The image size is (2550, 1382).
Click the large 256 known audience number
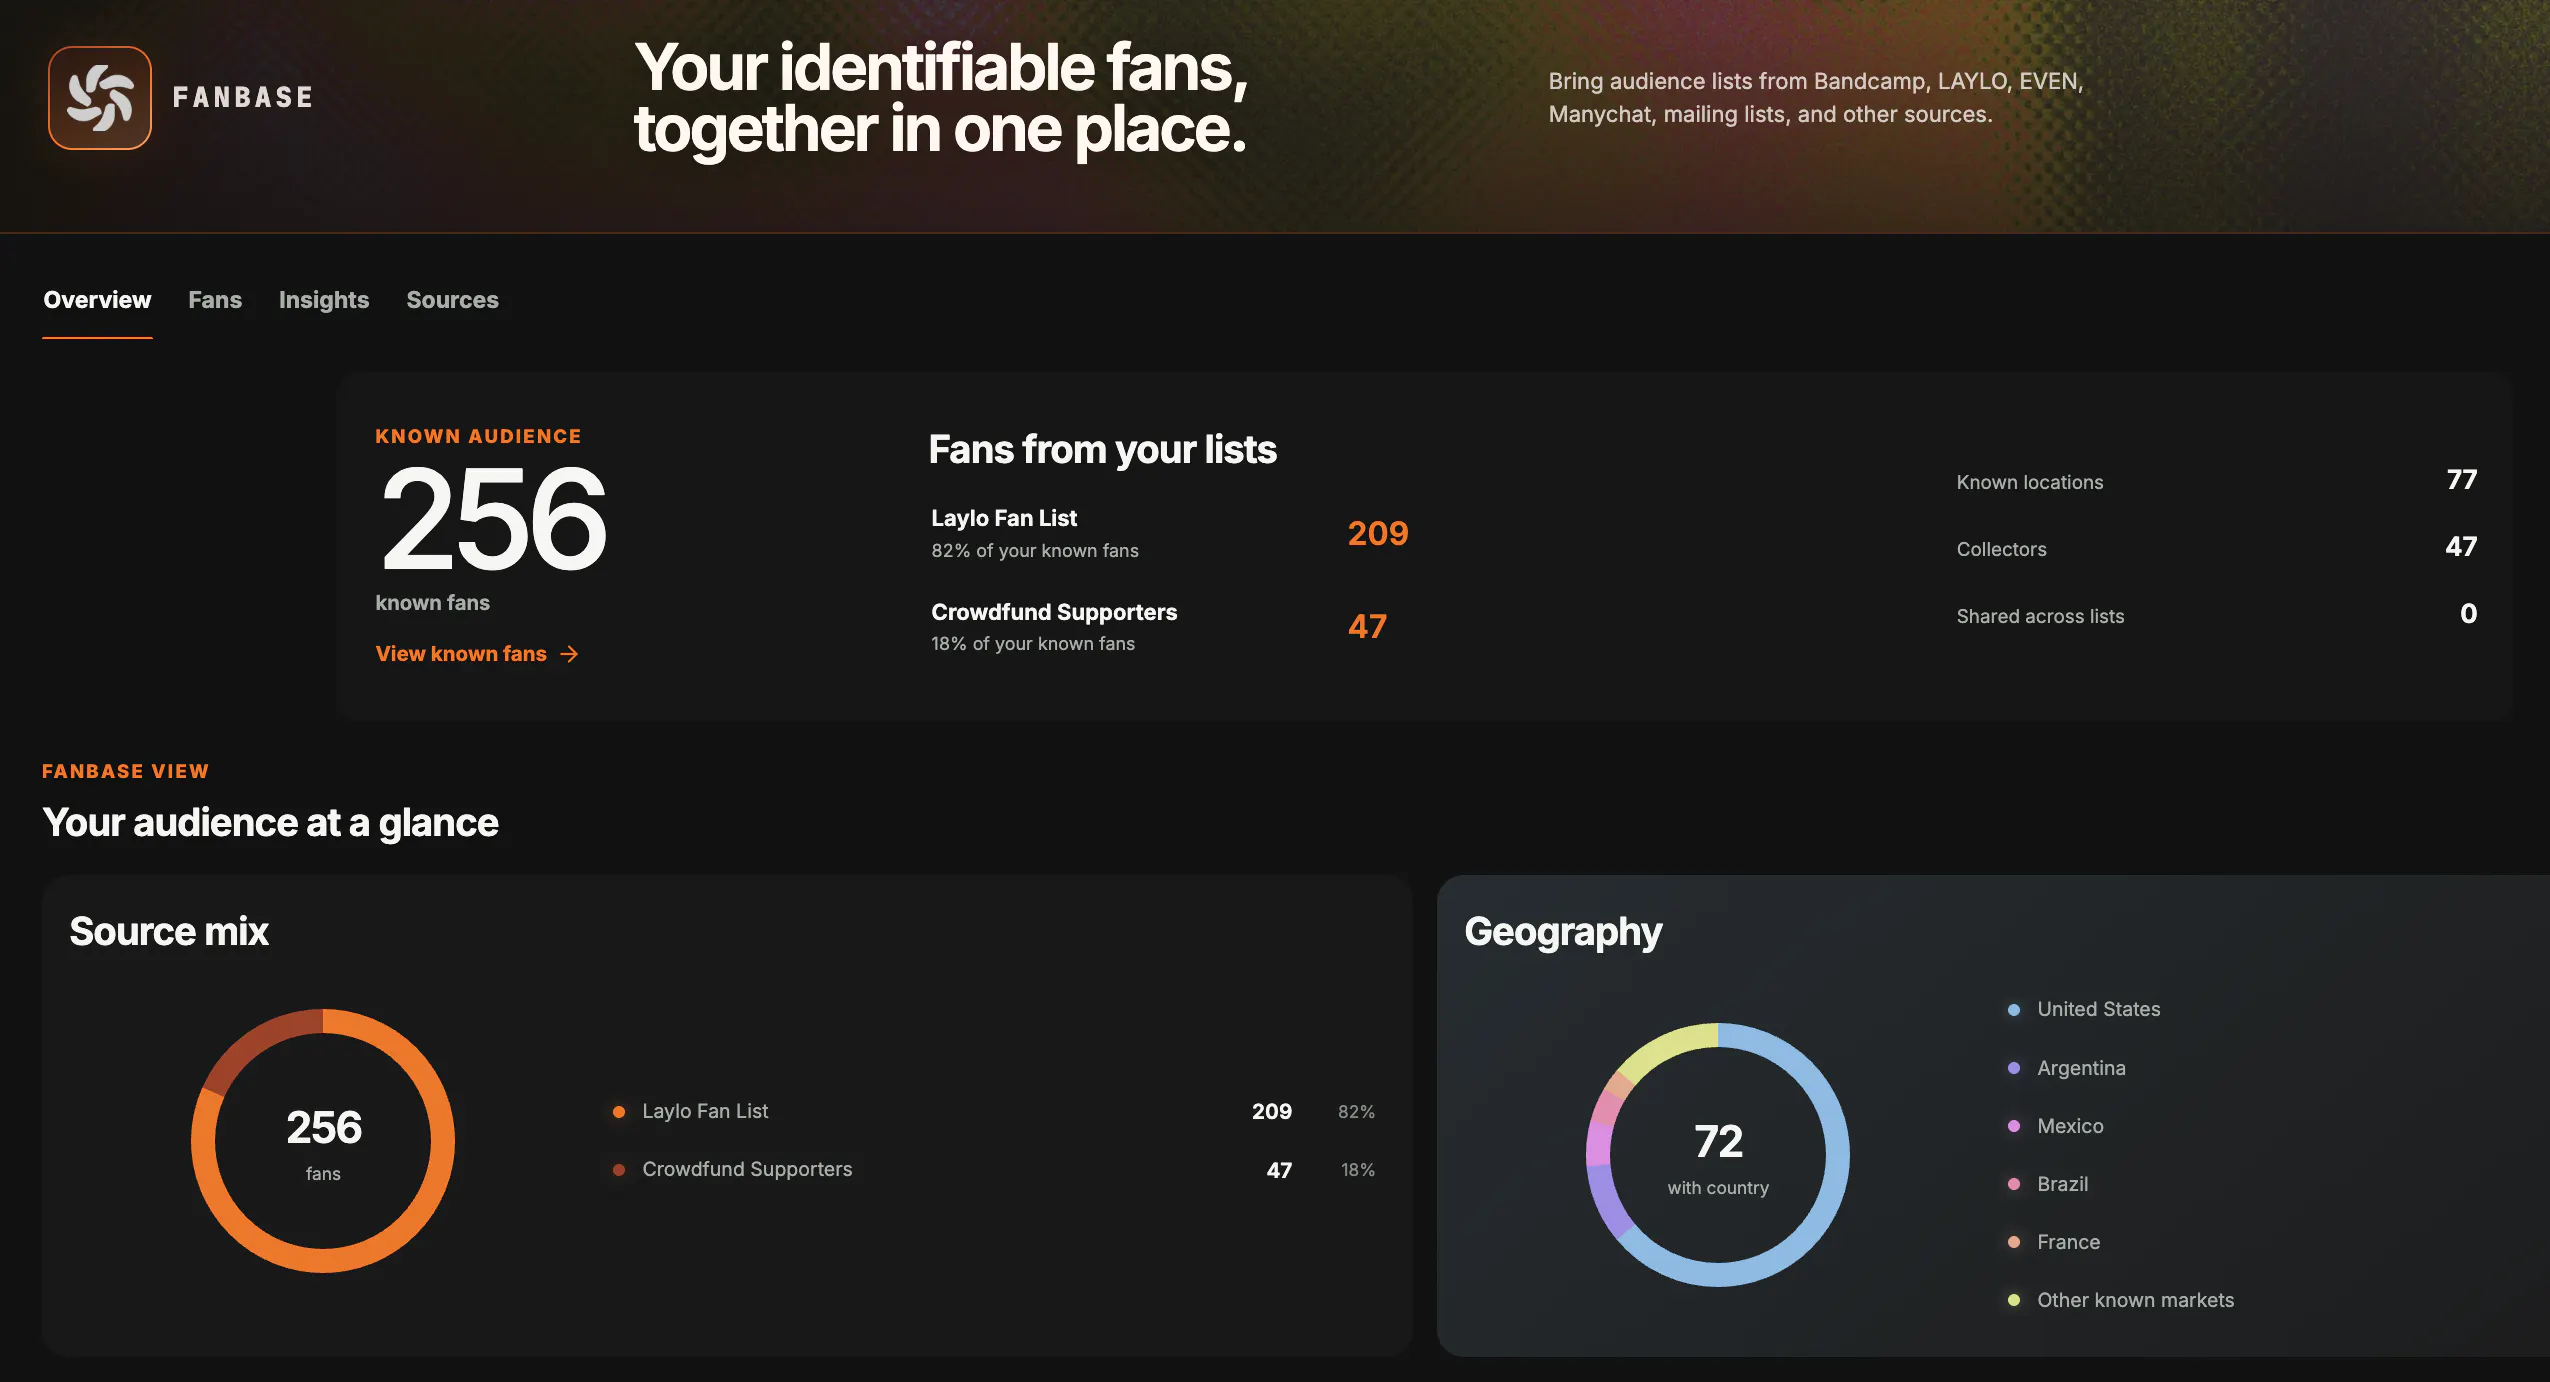click(x=493, y=519)
